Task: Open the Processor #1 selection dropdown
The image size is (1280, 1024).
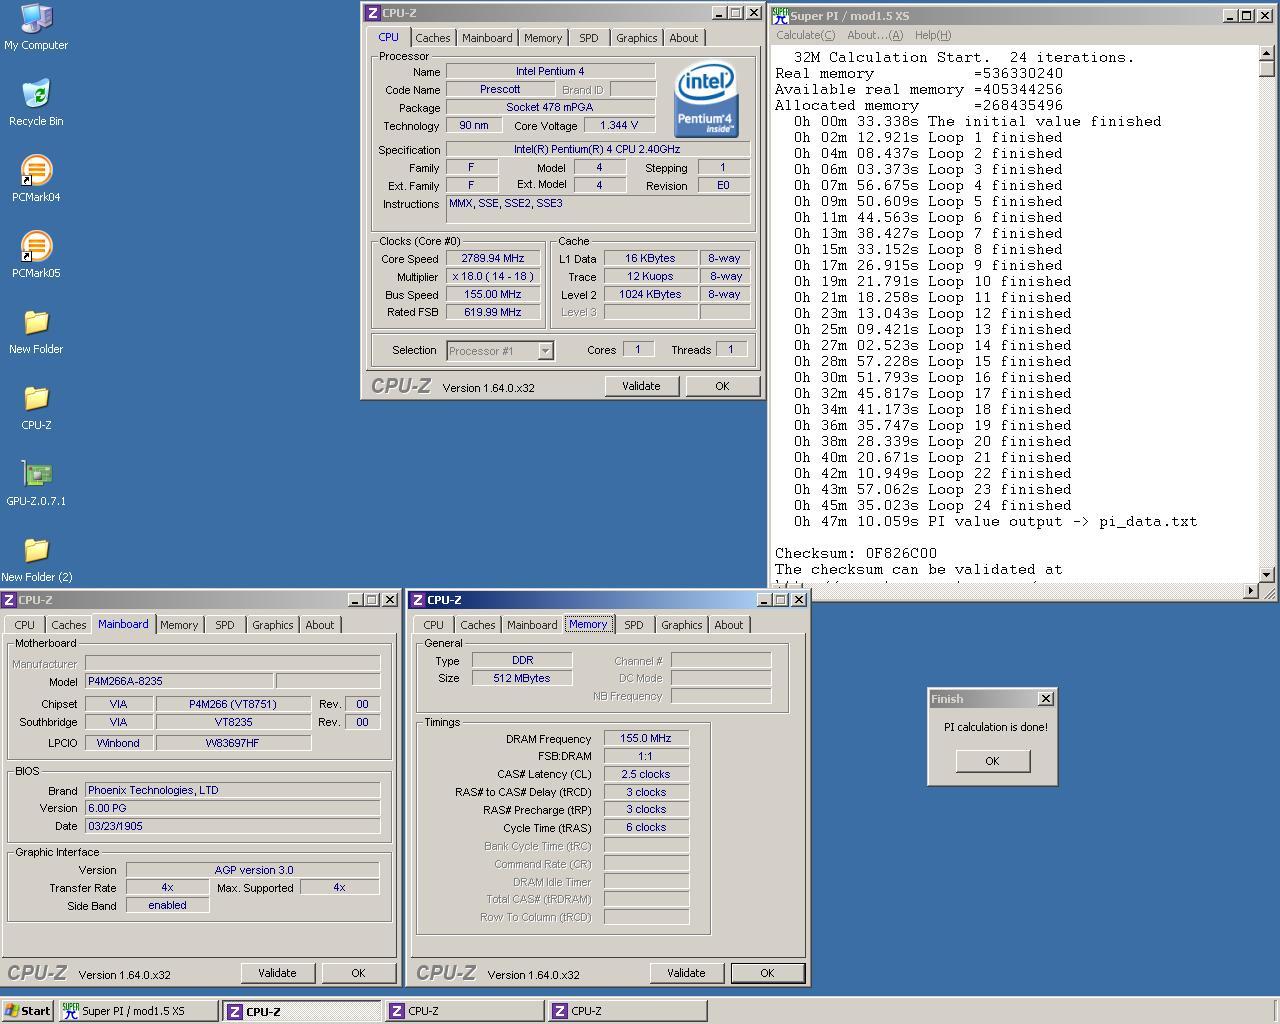Action: (x=545, y=351)
